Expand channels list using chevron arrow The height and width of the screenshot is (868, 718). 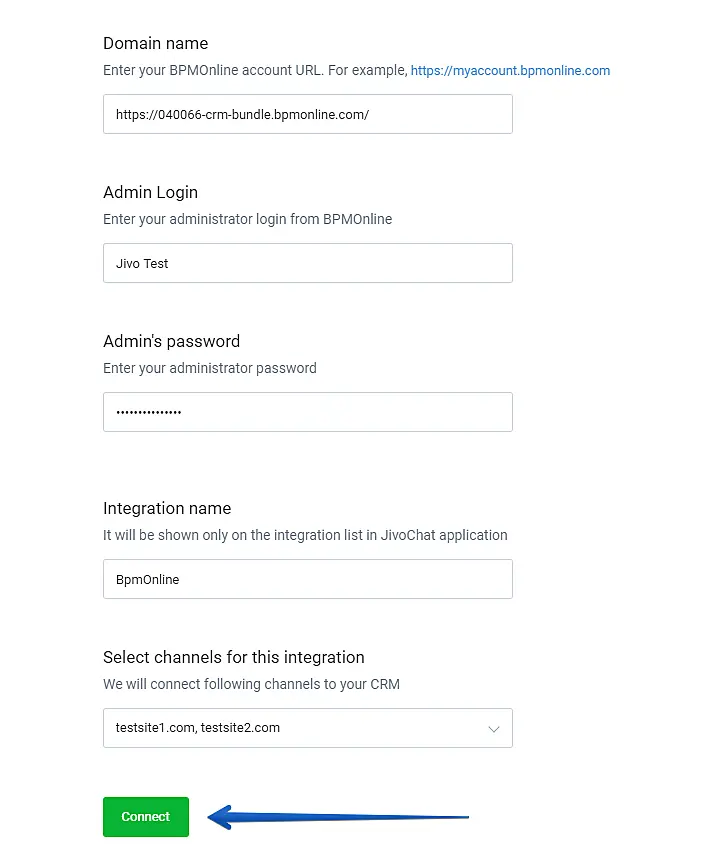coord(493,729)
